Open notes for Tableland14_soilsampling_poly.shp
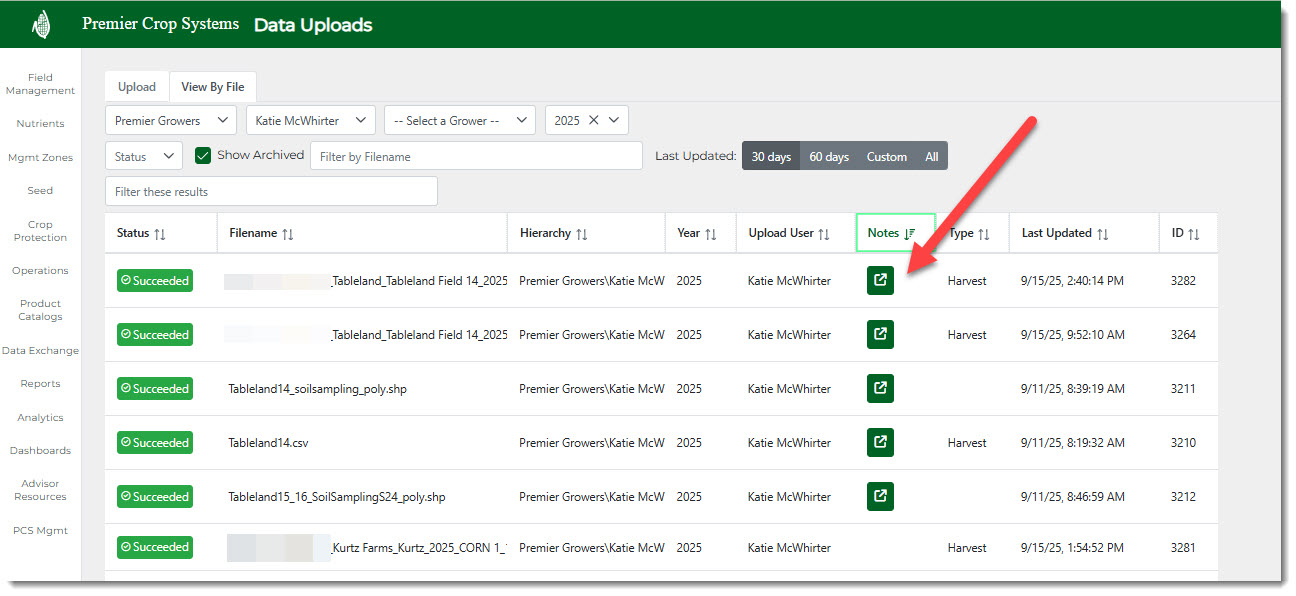This screenshot has height=596, width=1296. coord(880,388)
